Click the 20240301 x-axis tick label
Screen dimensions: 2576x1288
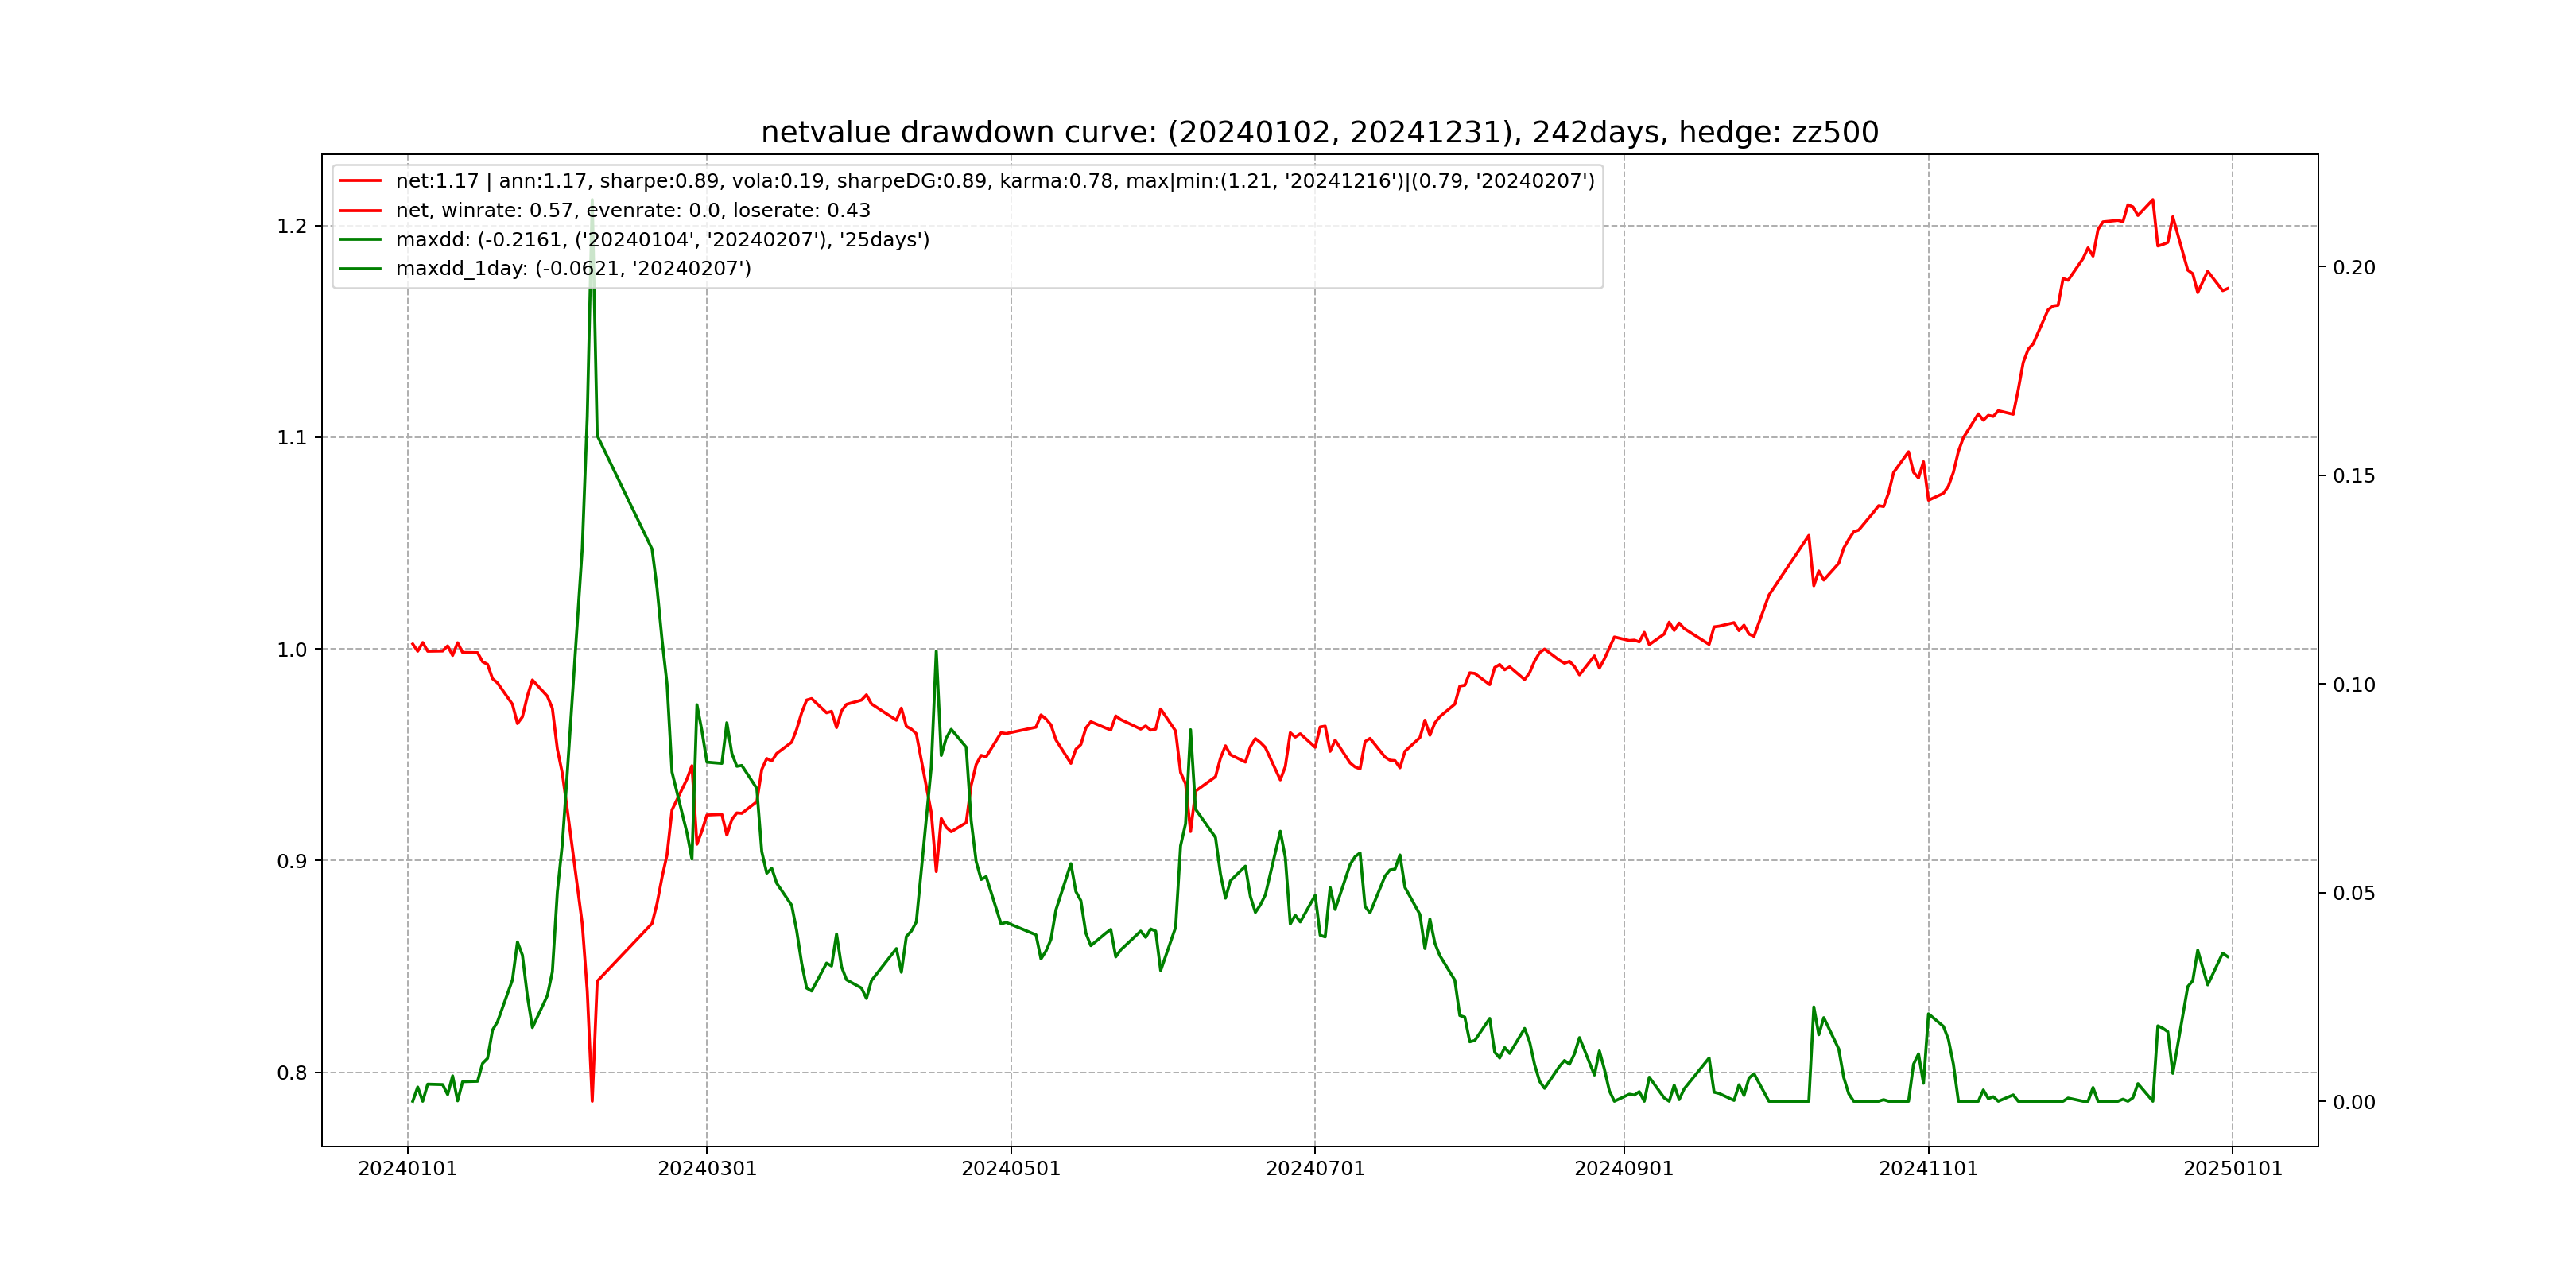click(x=707, y=1169)
